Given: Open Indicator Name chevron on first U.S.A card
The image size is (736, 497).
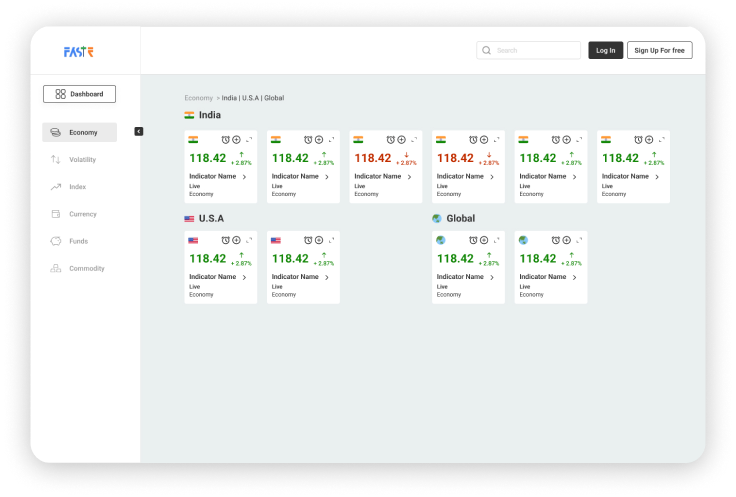Looking at the screenshot, I should [245, 277].
